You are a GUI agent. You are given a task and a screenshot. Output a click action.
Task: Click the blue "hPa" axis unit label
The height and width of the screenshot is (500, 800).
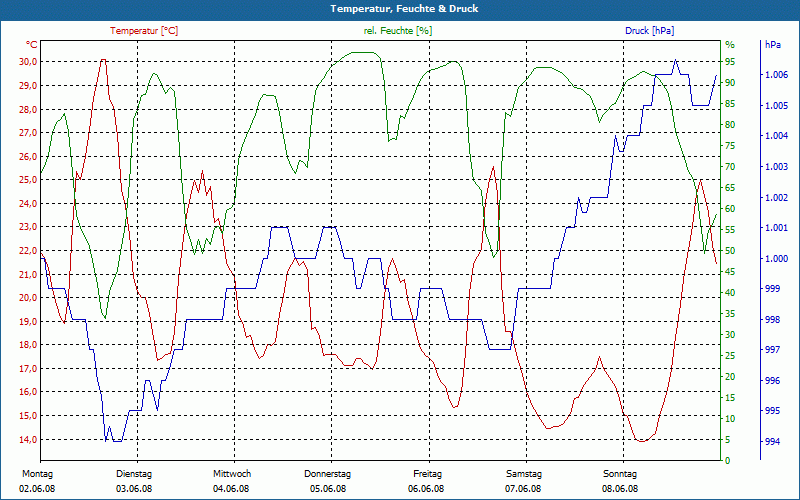[773, 45]
